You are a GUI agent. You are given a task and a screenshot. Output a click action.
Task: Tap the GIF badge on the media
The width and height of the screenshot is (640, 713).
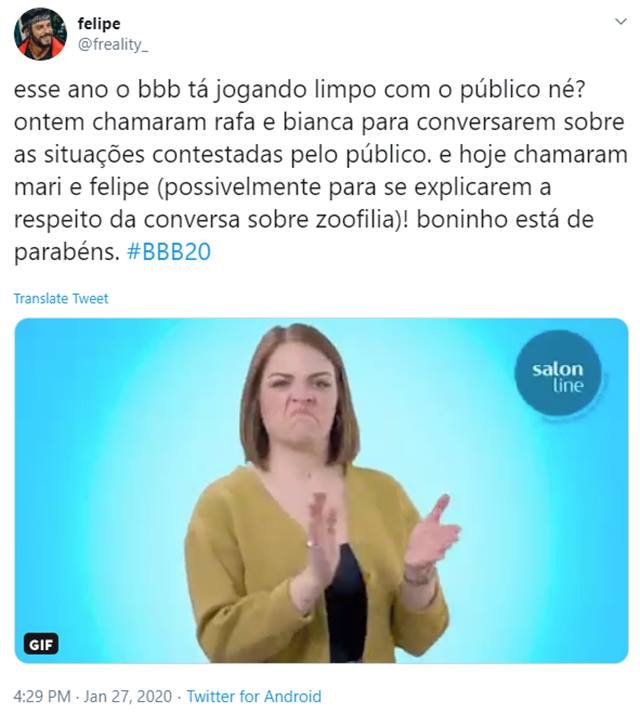click(x=40, y=644)
